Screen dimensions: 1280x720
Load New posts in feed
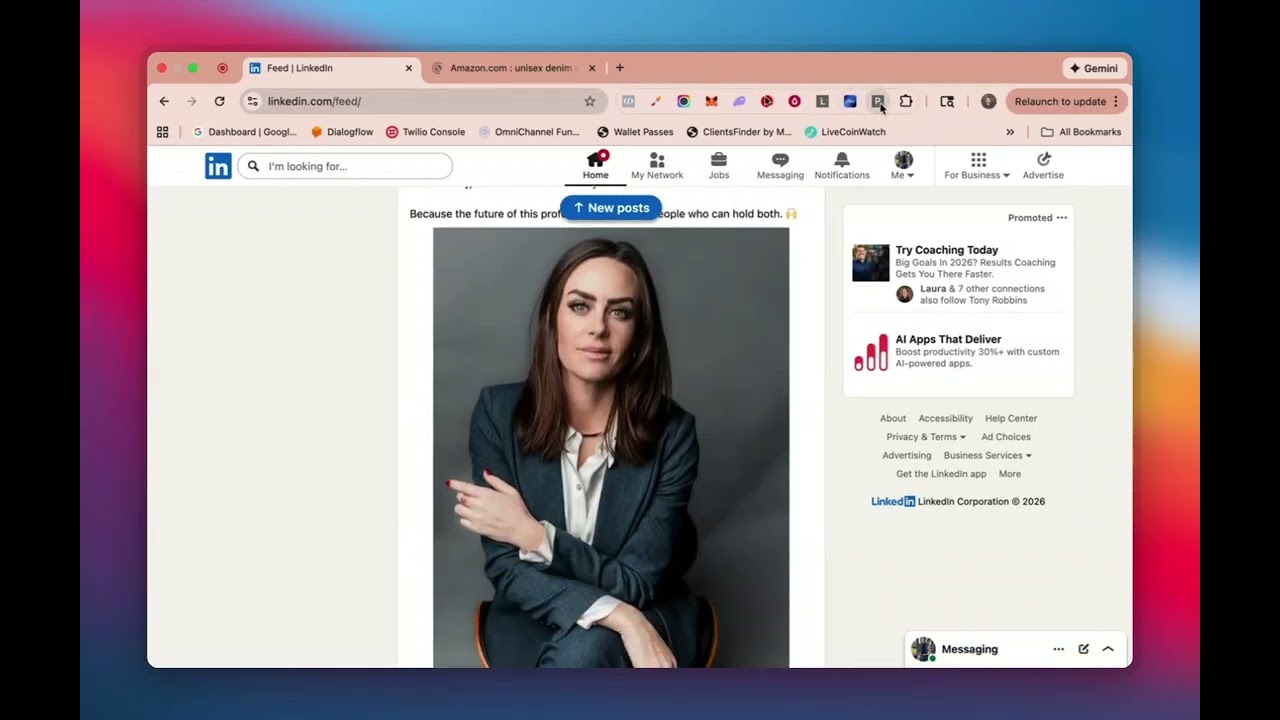[x=611, y=208]
